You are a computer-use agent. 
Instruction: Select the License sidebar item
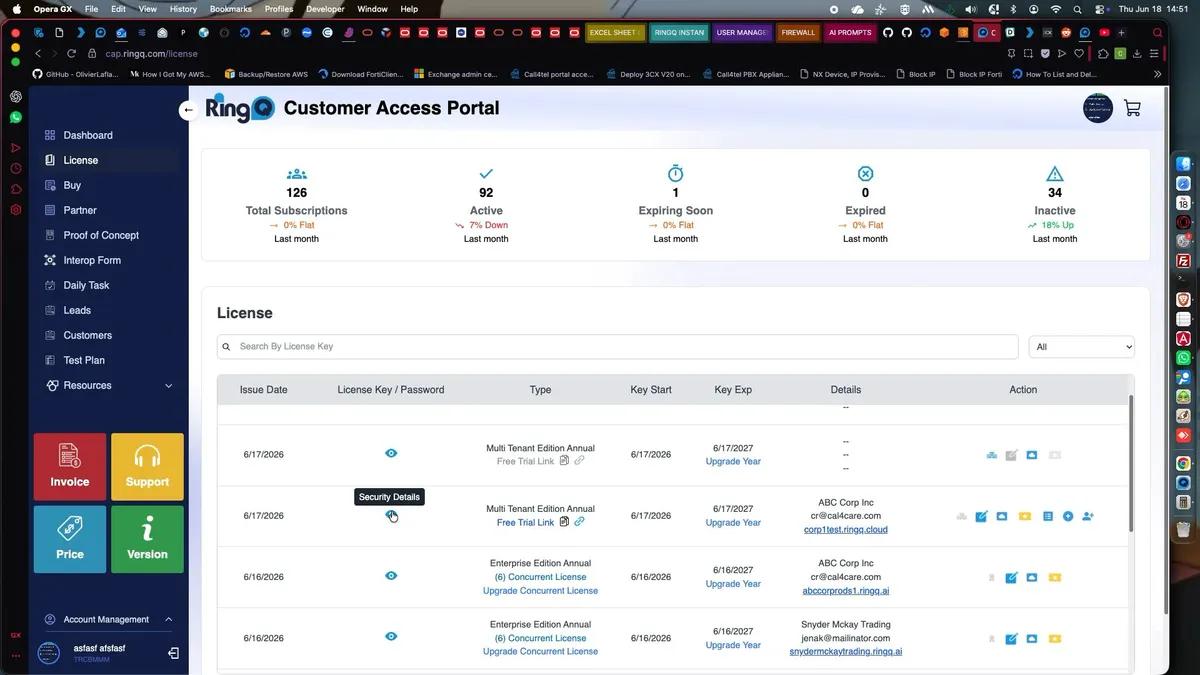click(81, 160)
